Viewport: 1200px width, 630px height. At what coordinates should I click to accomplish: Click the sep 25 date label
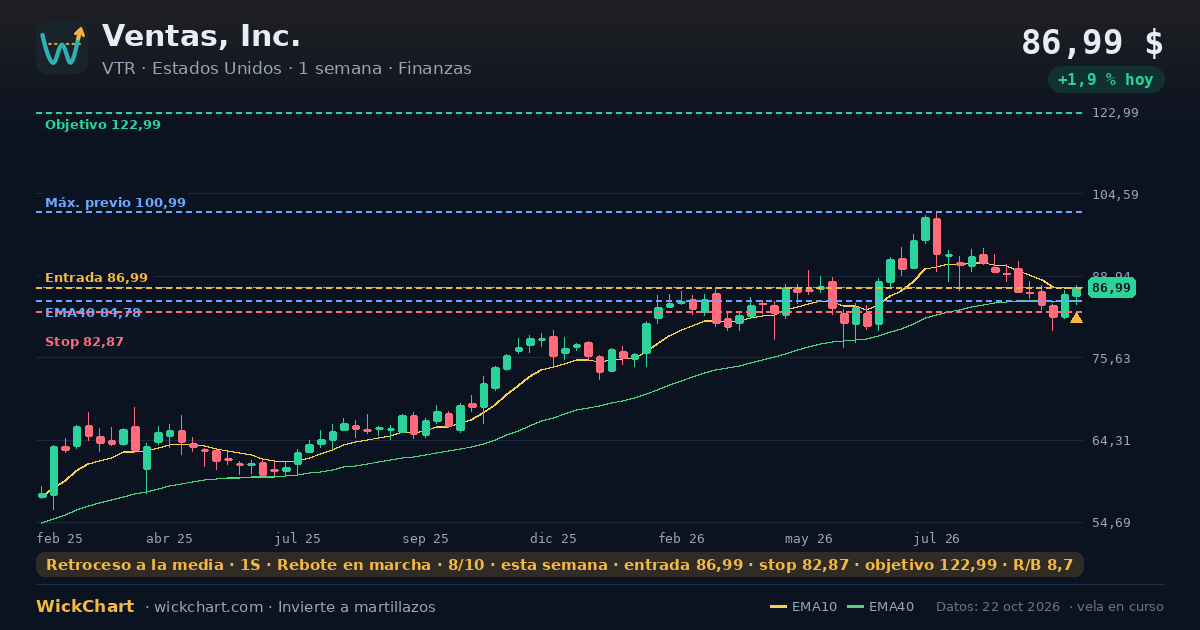(x=425, y=539)
